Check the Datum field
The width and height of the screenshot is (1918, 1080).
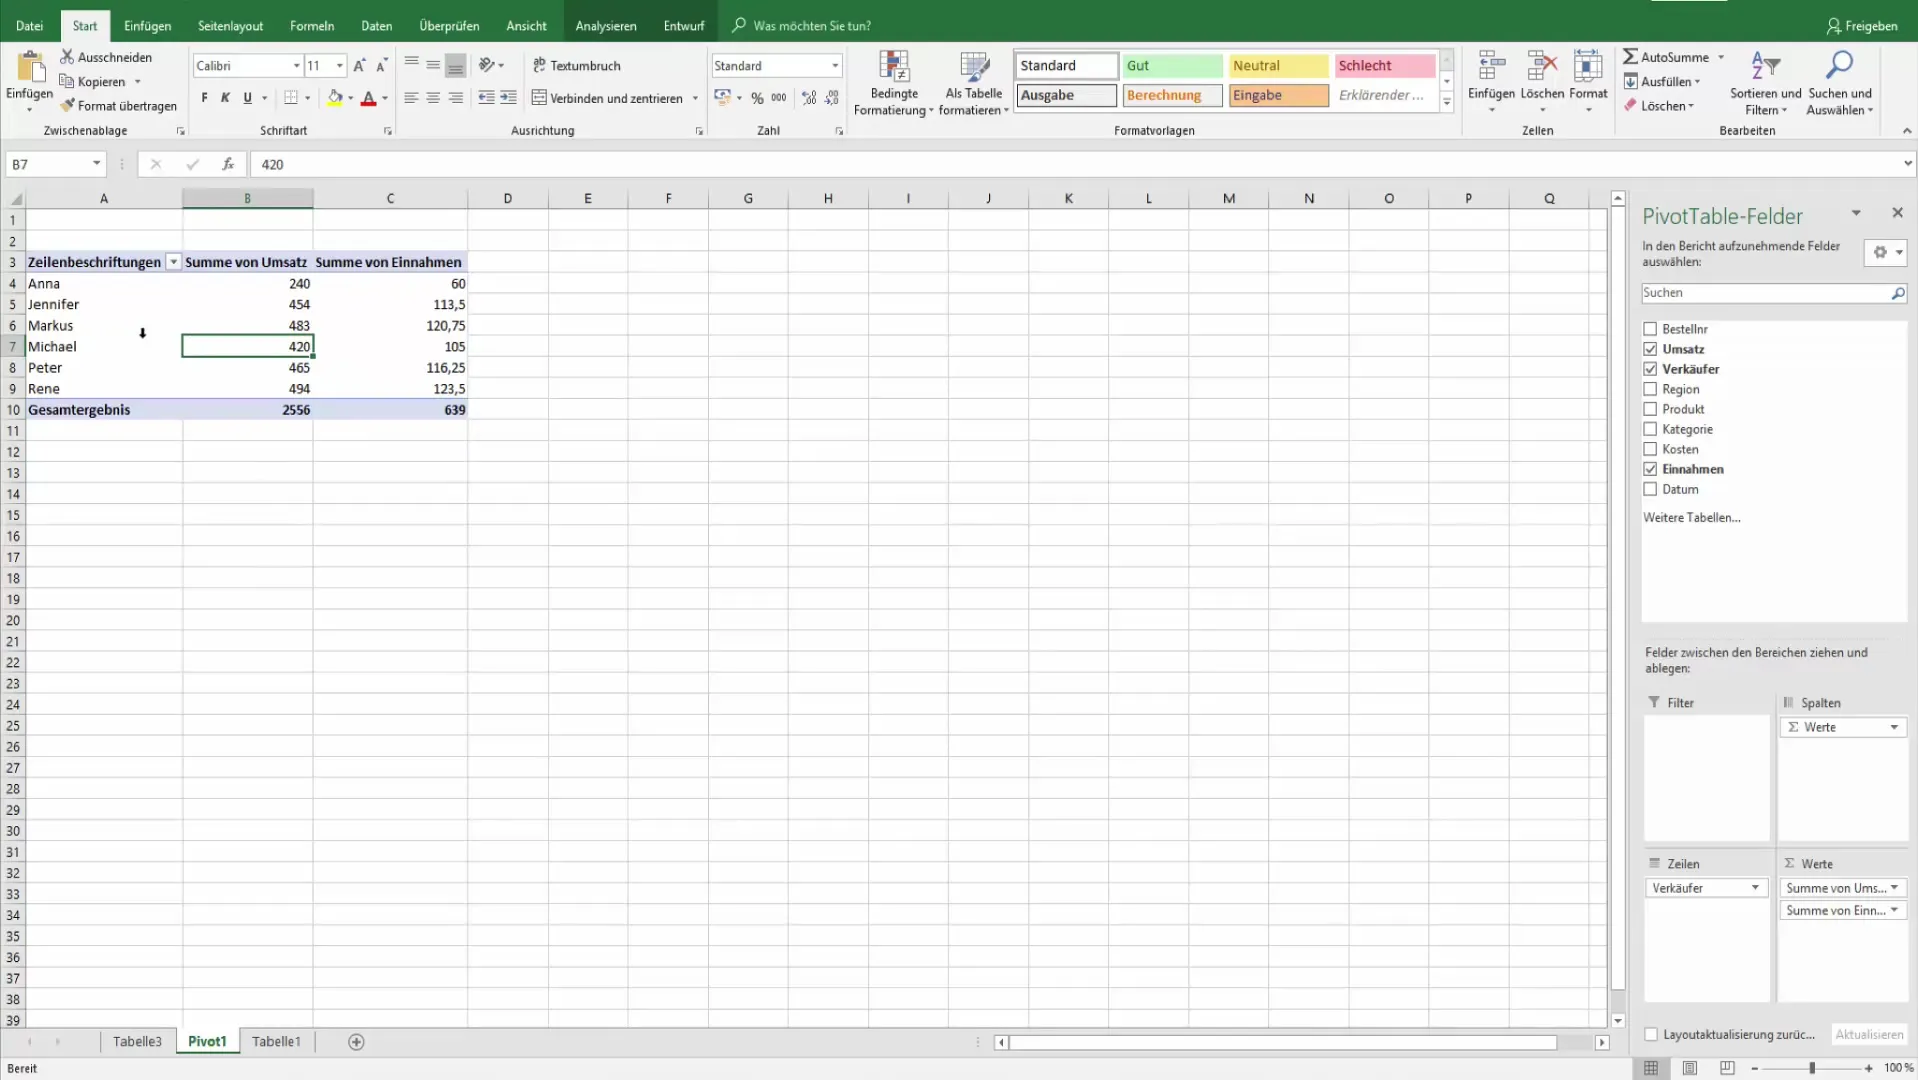1650,489
